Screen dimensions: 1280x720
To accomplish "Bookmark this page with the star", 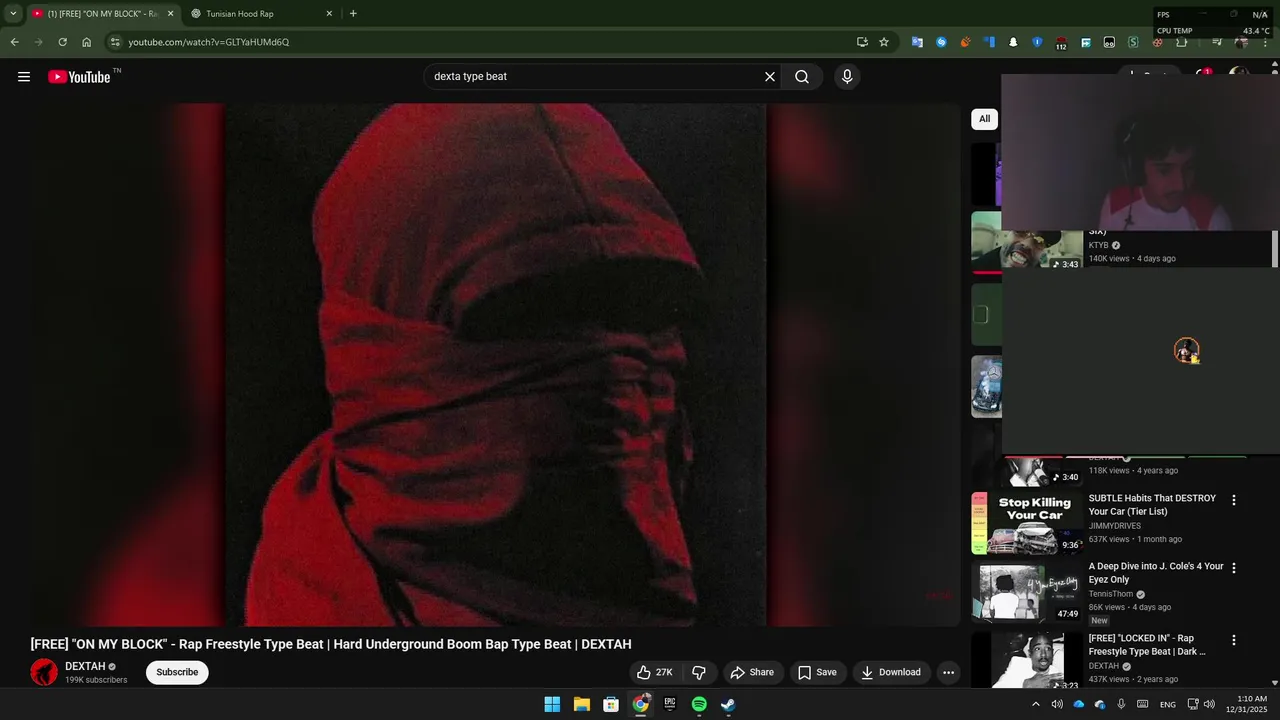I will coord(884,42).
